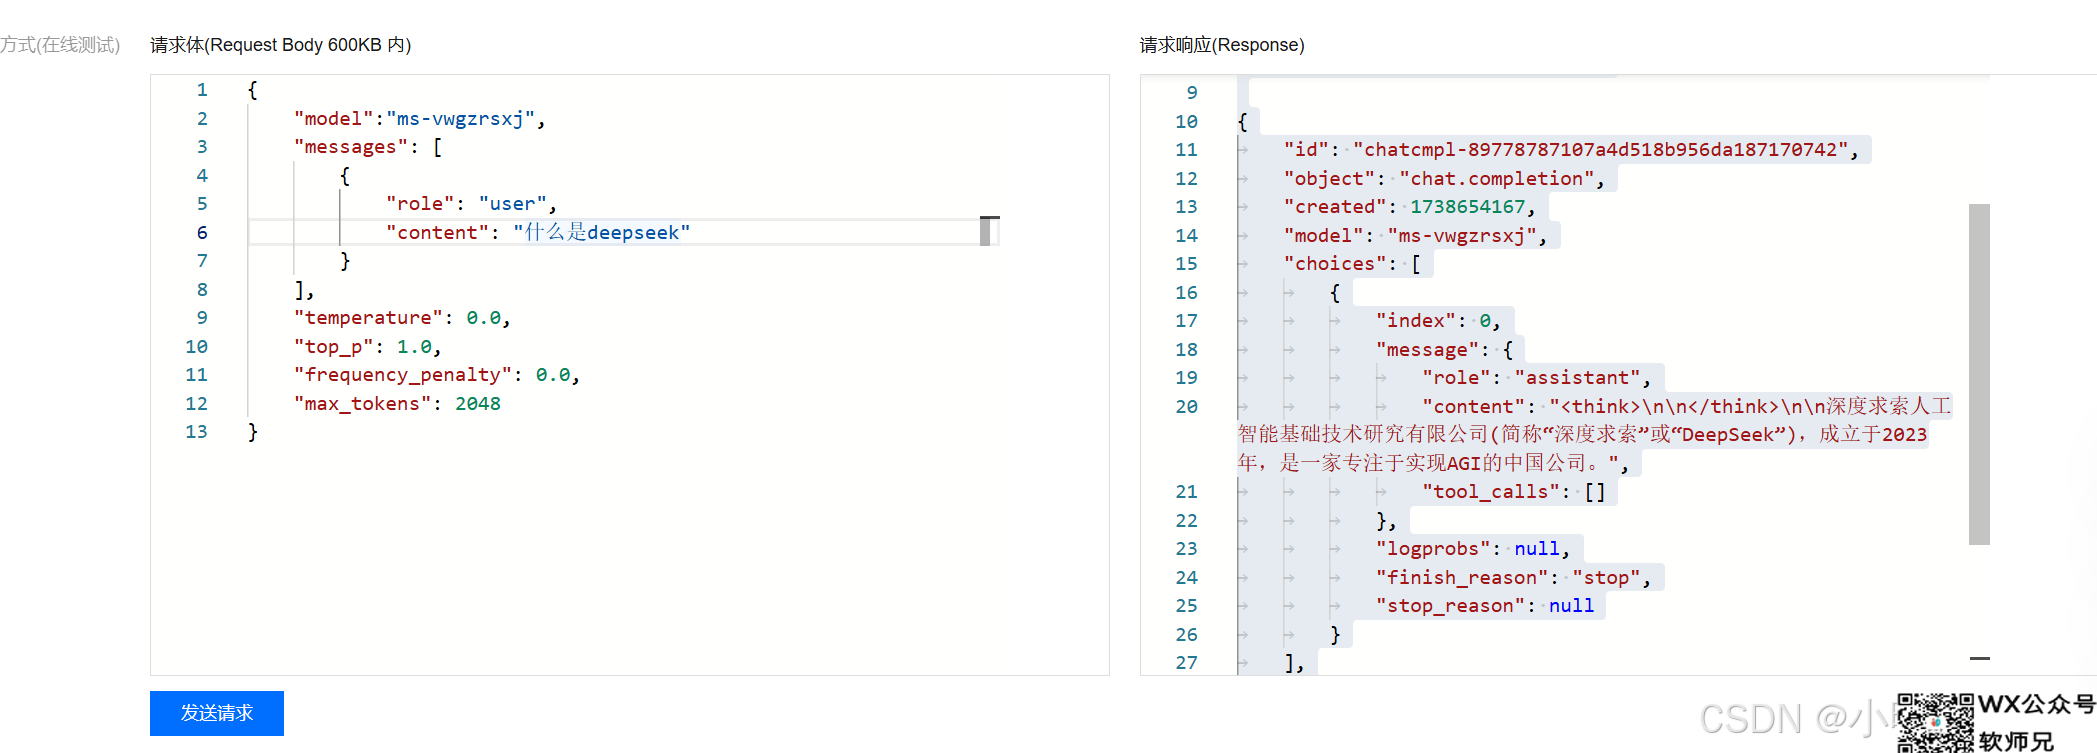
Task: Click the "messages": [ line in request body
Action: (368, 147)
